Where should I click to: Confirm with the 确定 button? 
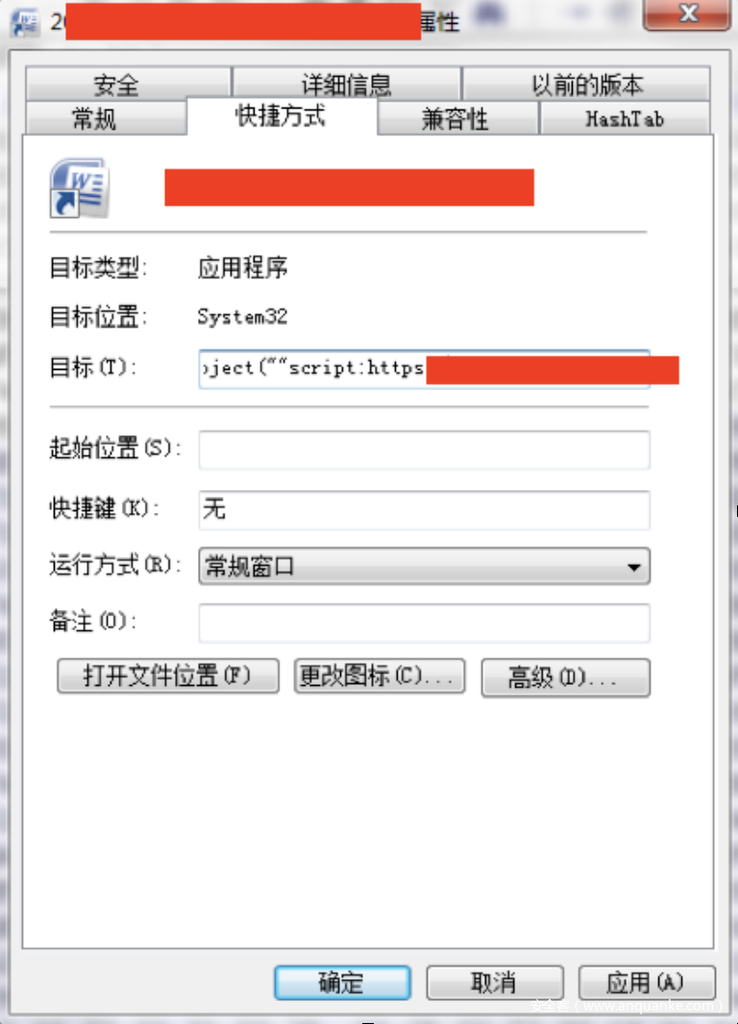(342, 982)
